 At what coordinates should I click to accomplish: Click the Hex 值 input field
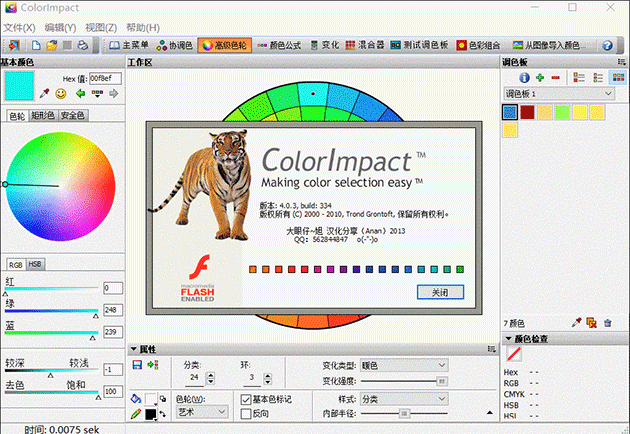[x=105, y=78]
